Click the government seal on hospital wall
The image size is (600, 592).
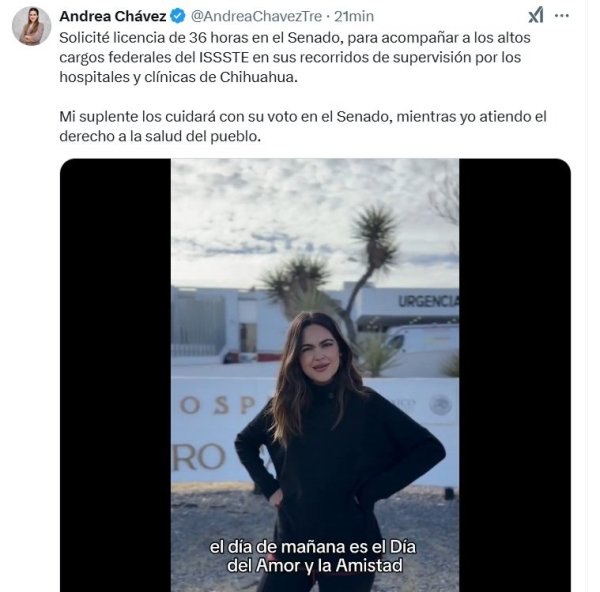click(440, 405)
